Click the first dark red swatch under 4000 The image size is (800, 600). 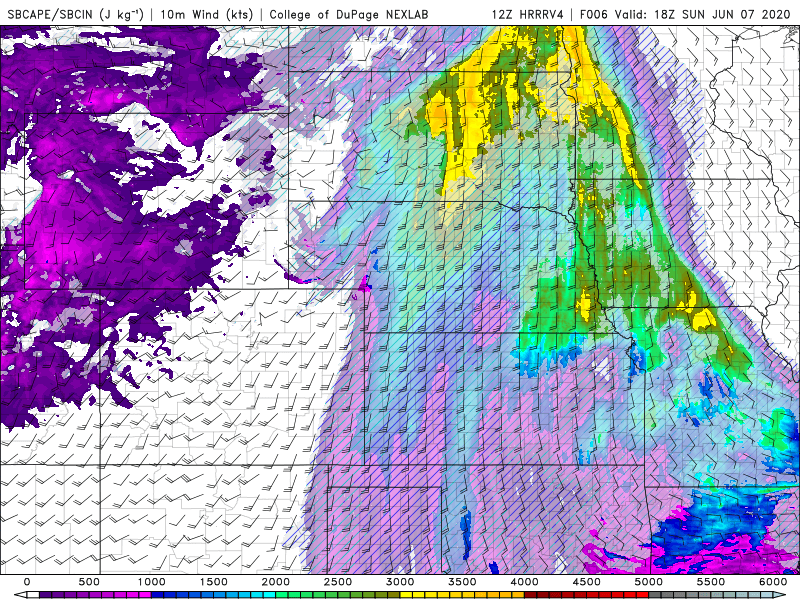click(531, 595)
